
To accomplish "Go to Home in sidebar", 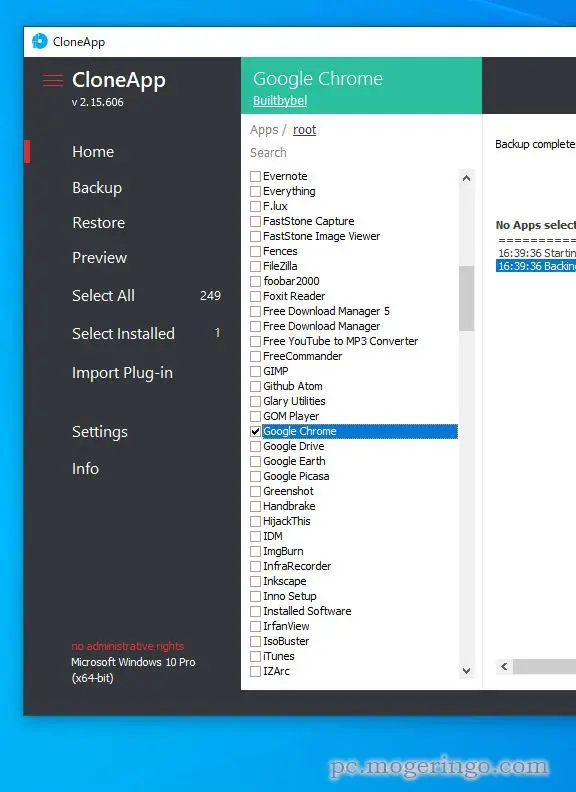I will 93,152.
